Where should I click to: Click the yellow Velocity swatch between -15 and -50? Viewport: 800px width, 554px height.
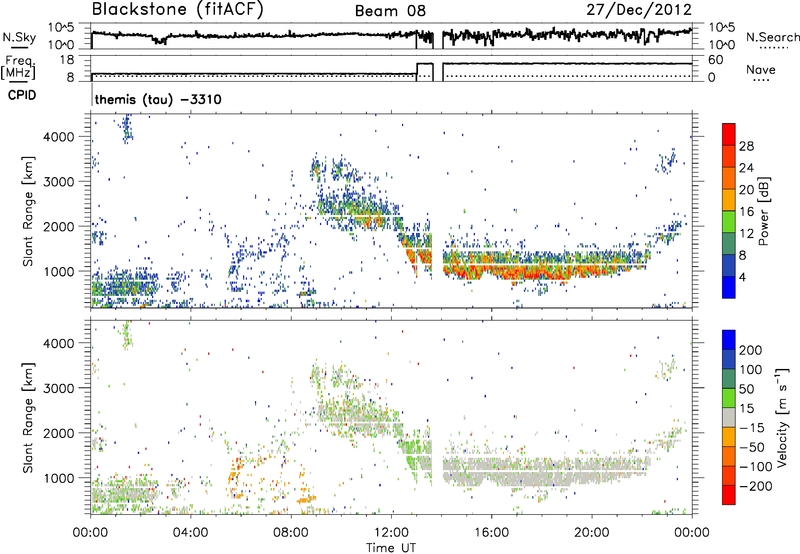point(729,437)
